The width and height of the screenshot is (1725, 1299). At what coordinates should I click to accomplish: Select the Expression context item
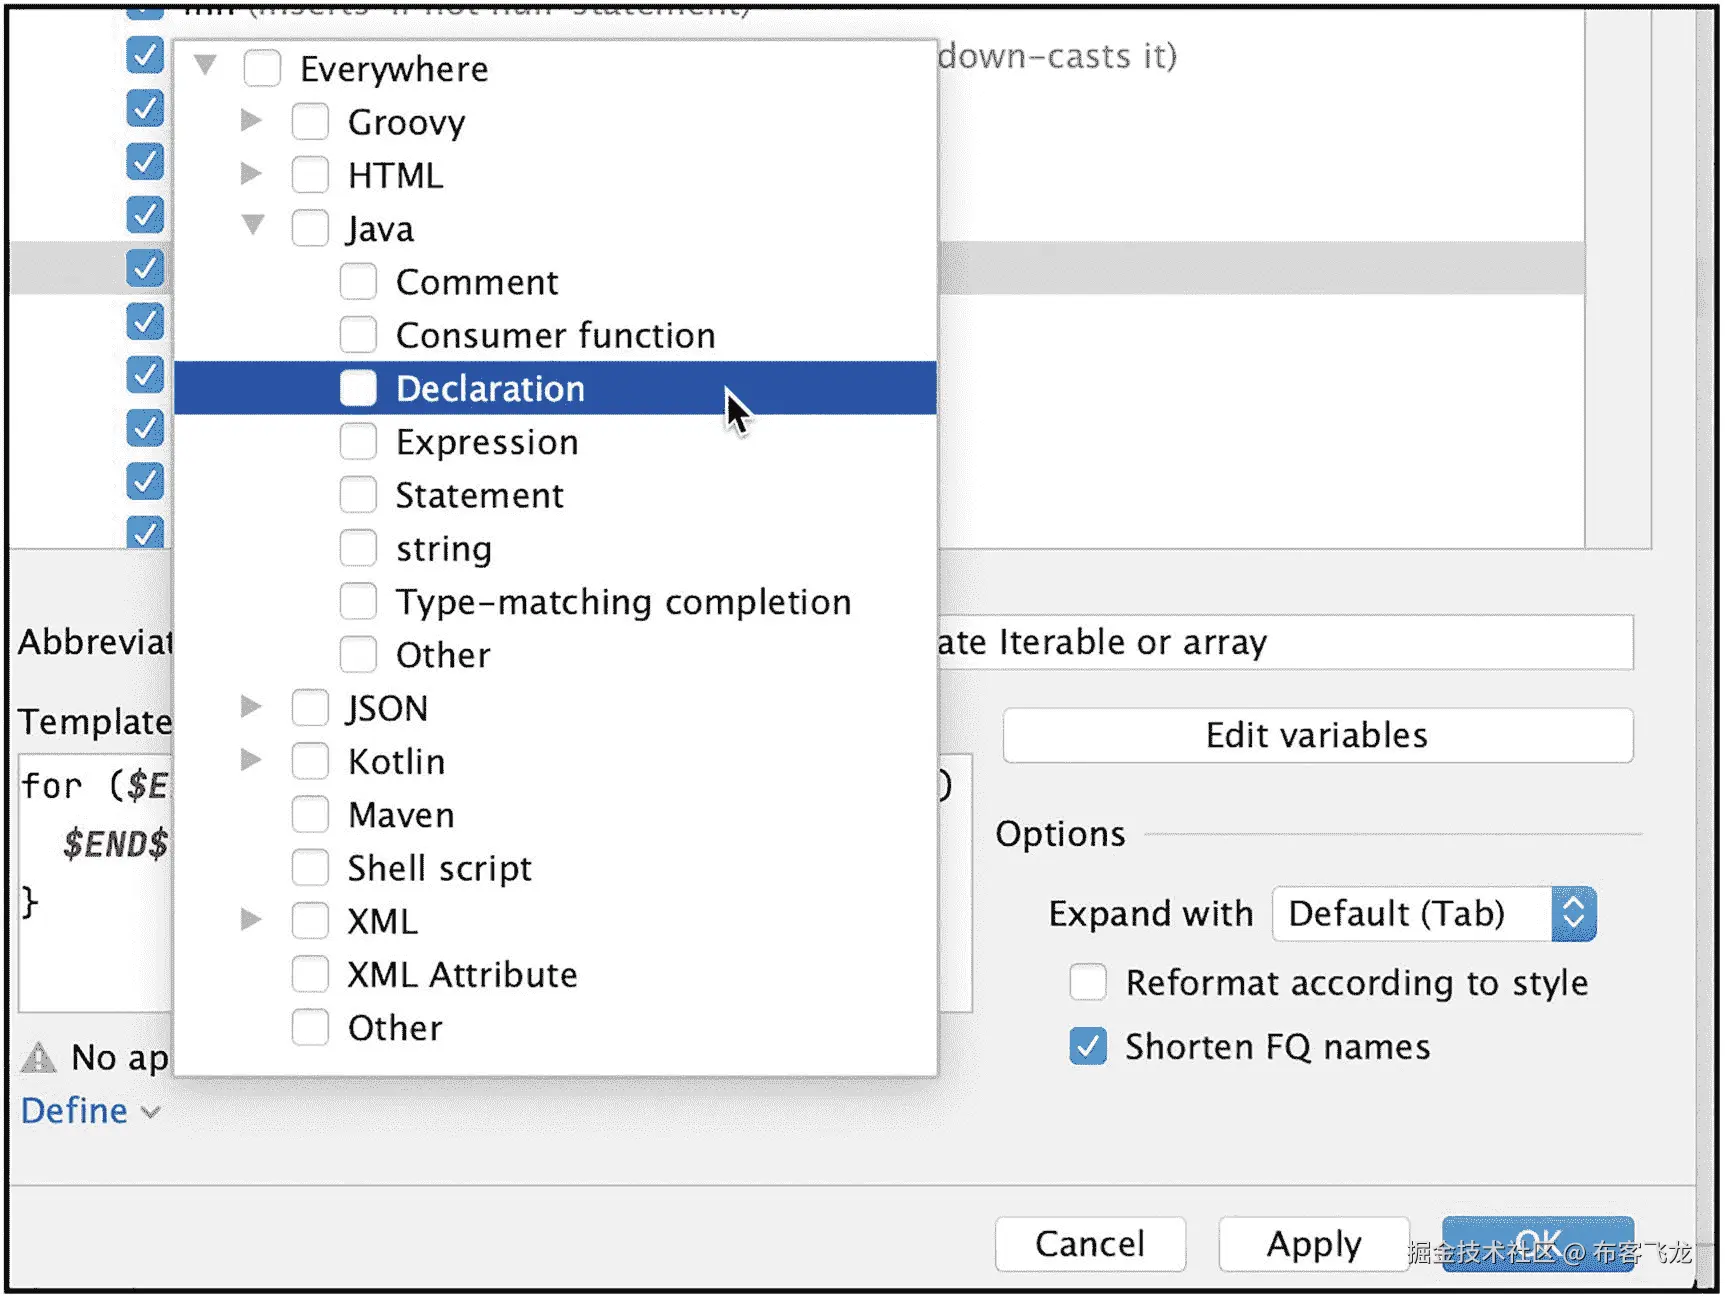point(486,442)
